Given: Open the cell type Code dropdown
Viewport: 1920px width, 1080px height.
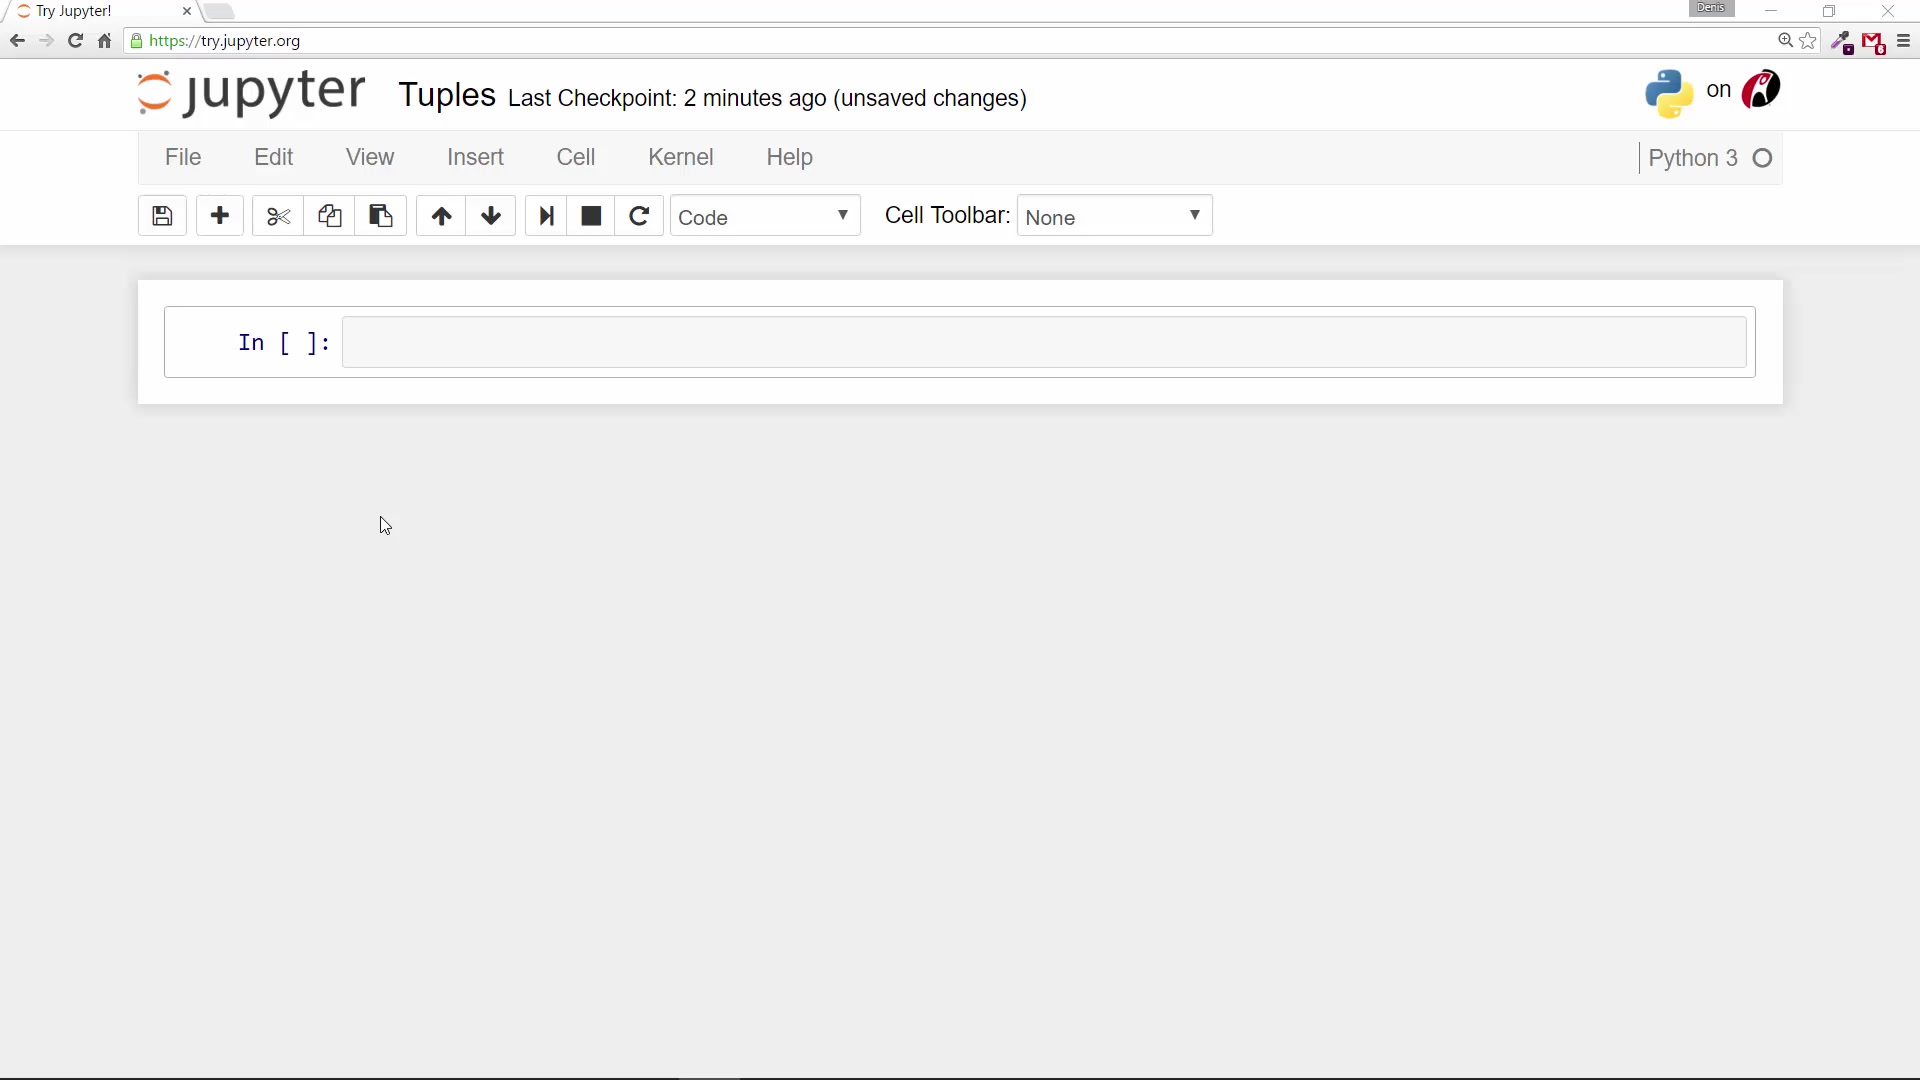Looking at the screenshot, I should pos(765,217).
